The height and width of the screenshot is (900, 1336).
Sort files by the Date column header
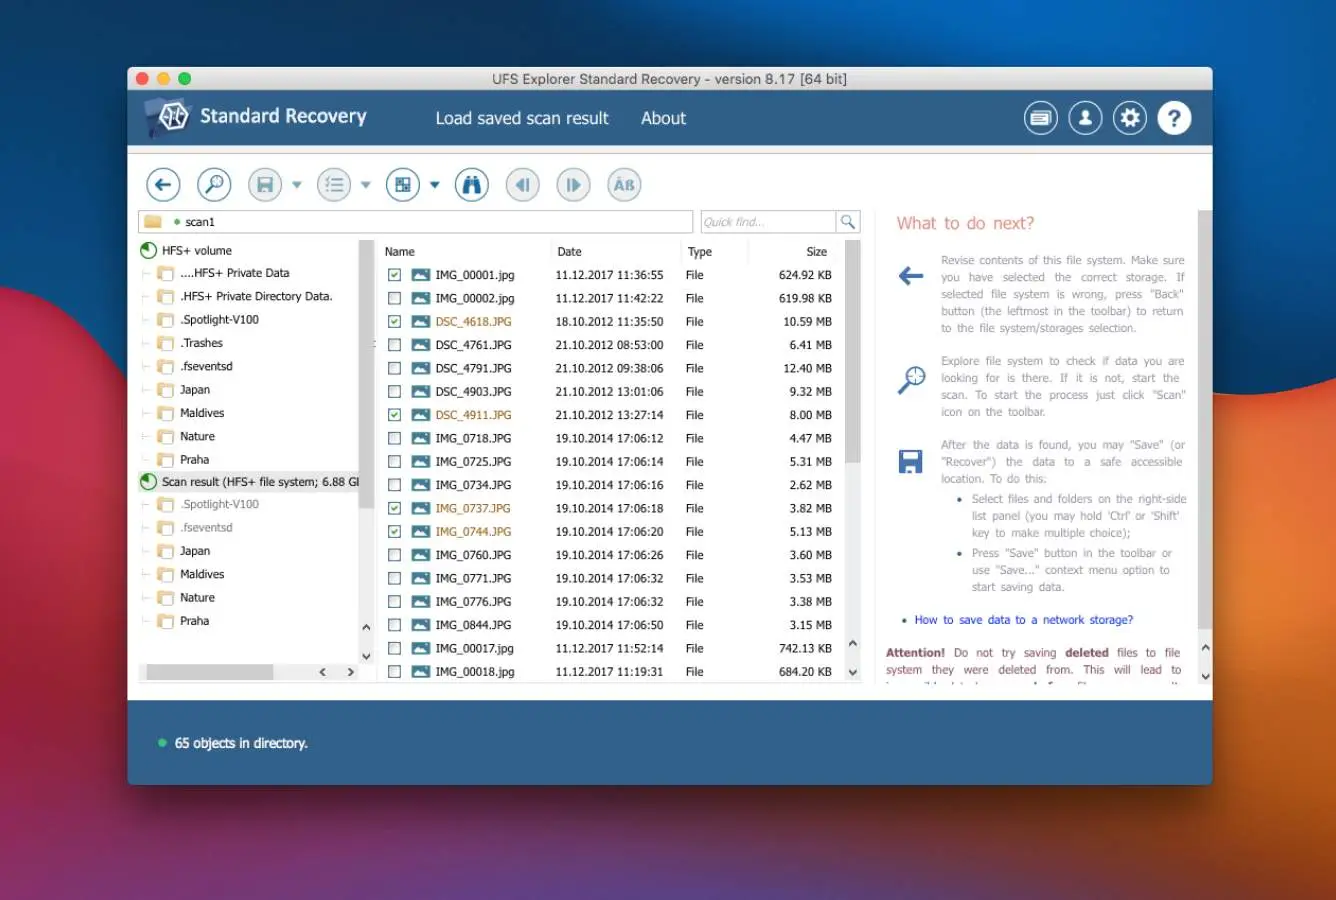coord(570,252)
